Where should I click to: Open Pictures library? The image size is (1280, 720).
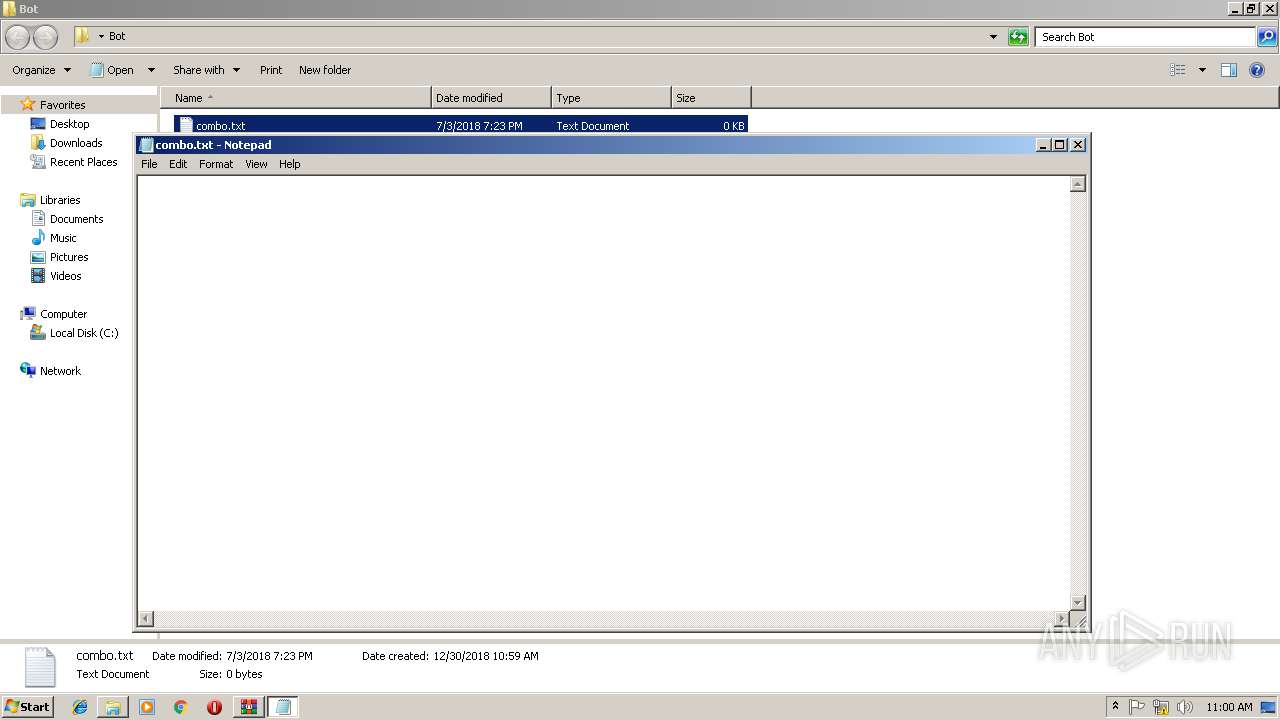69,257
